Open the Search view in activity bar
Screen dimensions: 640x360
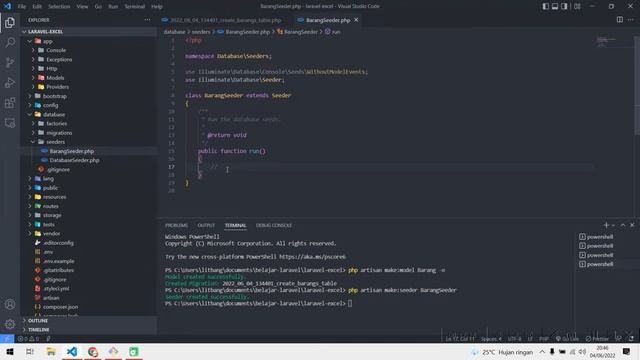pyautogui.click(x=10, y=42)
